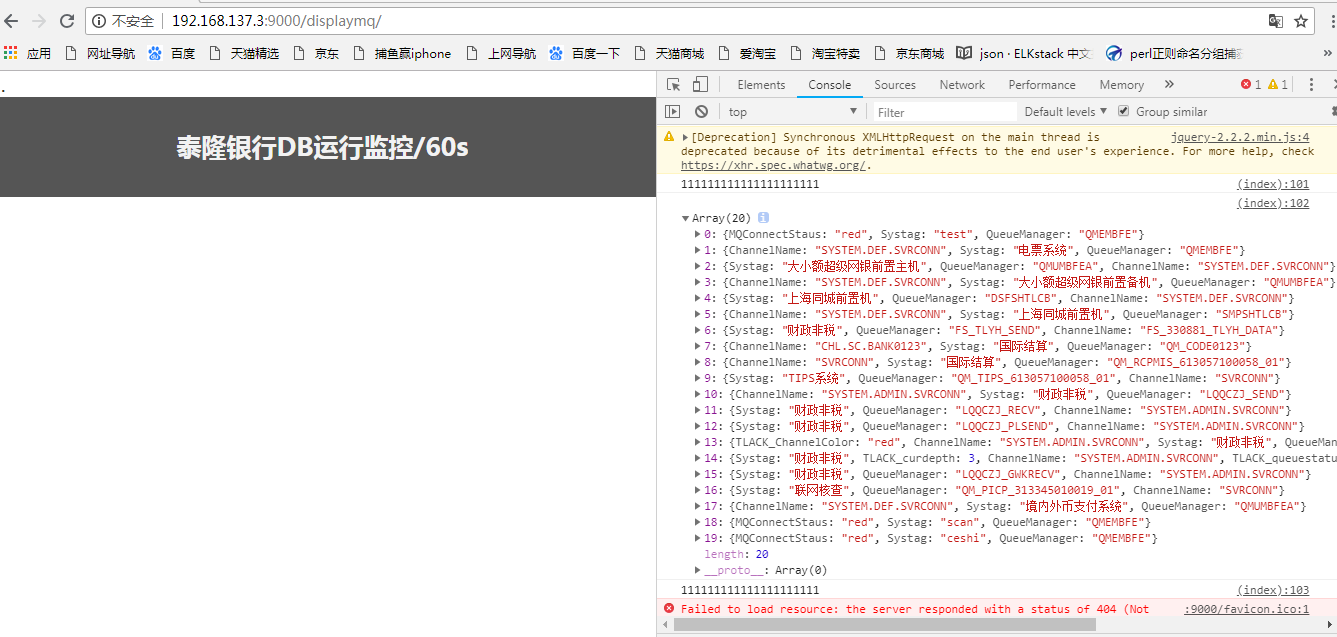The height and width of the screenshot is (637, 1337).
Task: Expand array item 13 with TLACK_ChannelColor
Action: (x=698, y=442)
